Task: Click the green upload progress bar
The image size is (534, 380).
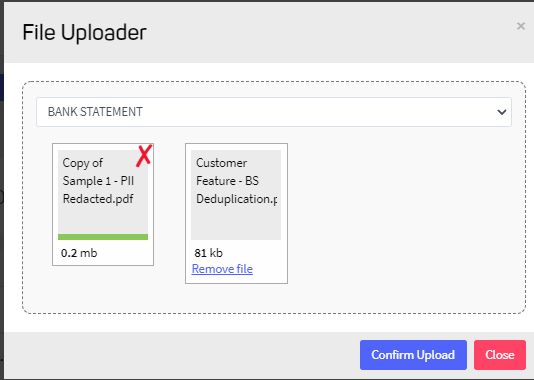Action: 103,237
